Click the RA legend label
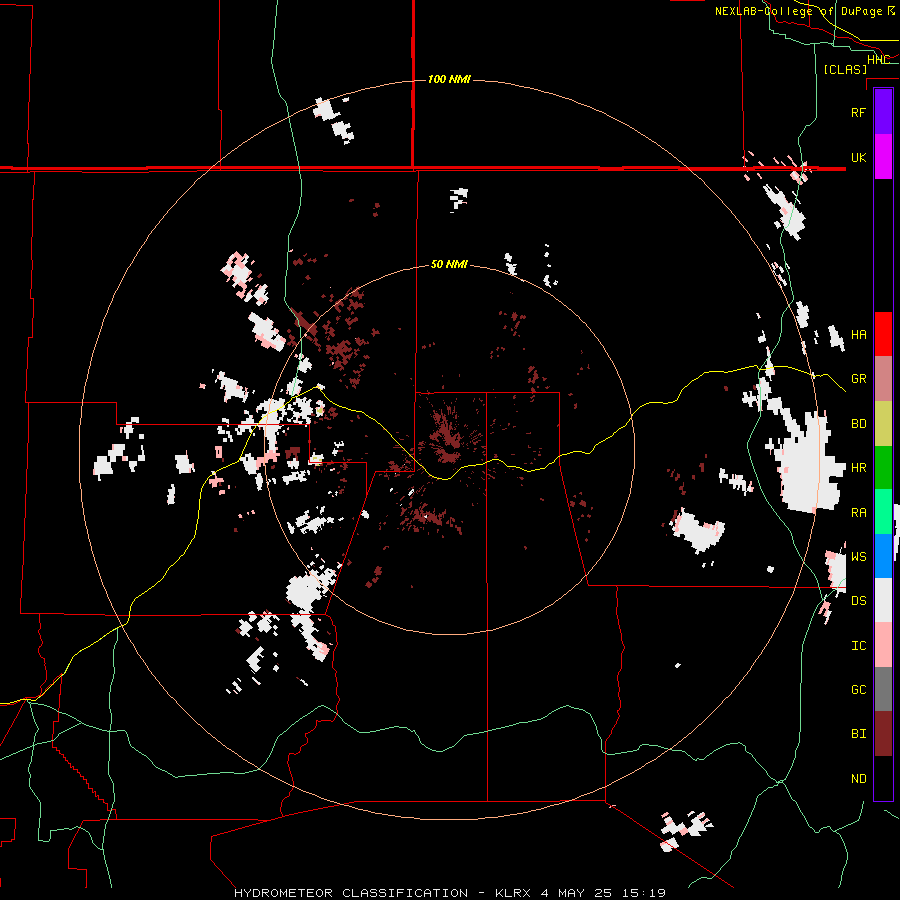Viewport: 900px width, 900px height. 858,513
